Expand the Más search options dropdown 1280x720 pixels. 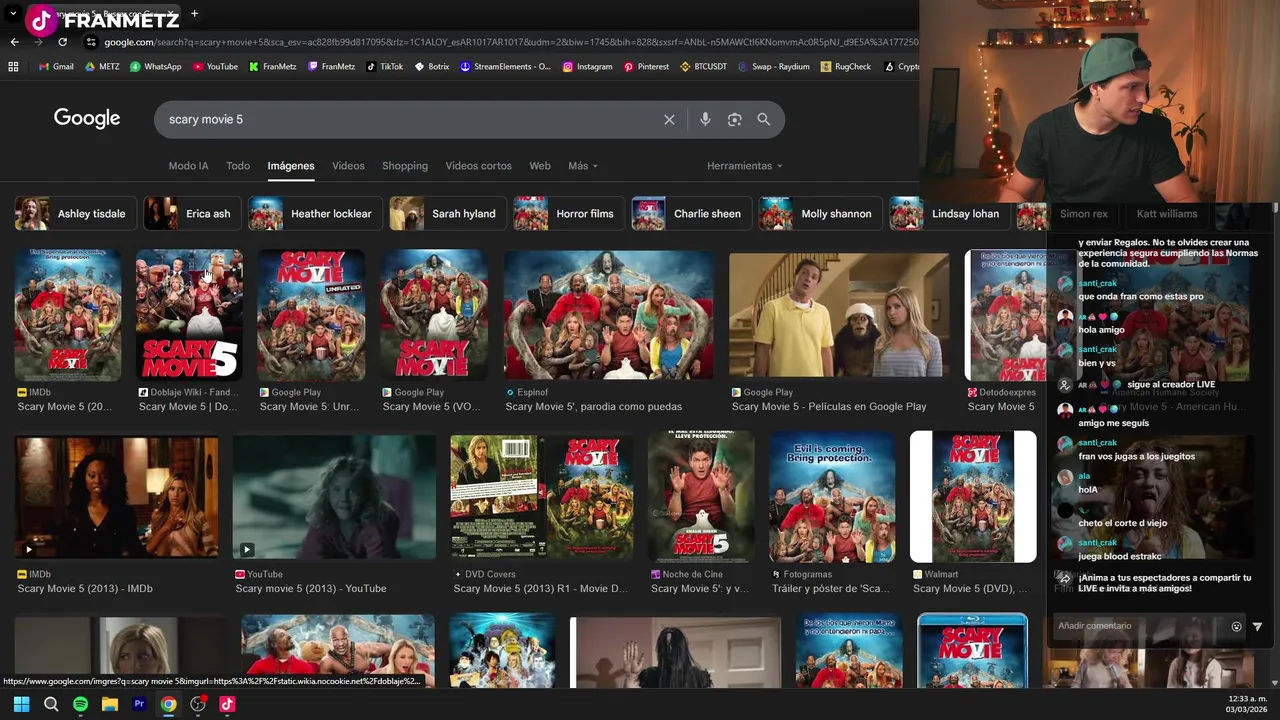click(x=583, y=166)
